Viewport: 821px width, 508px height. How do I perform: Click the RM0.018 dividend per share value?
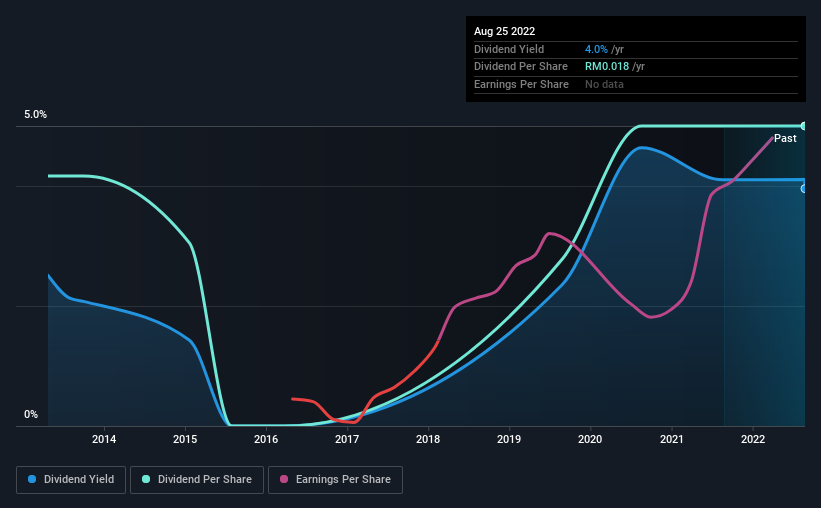click(606, 67)
